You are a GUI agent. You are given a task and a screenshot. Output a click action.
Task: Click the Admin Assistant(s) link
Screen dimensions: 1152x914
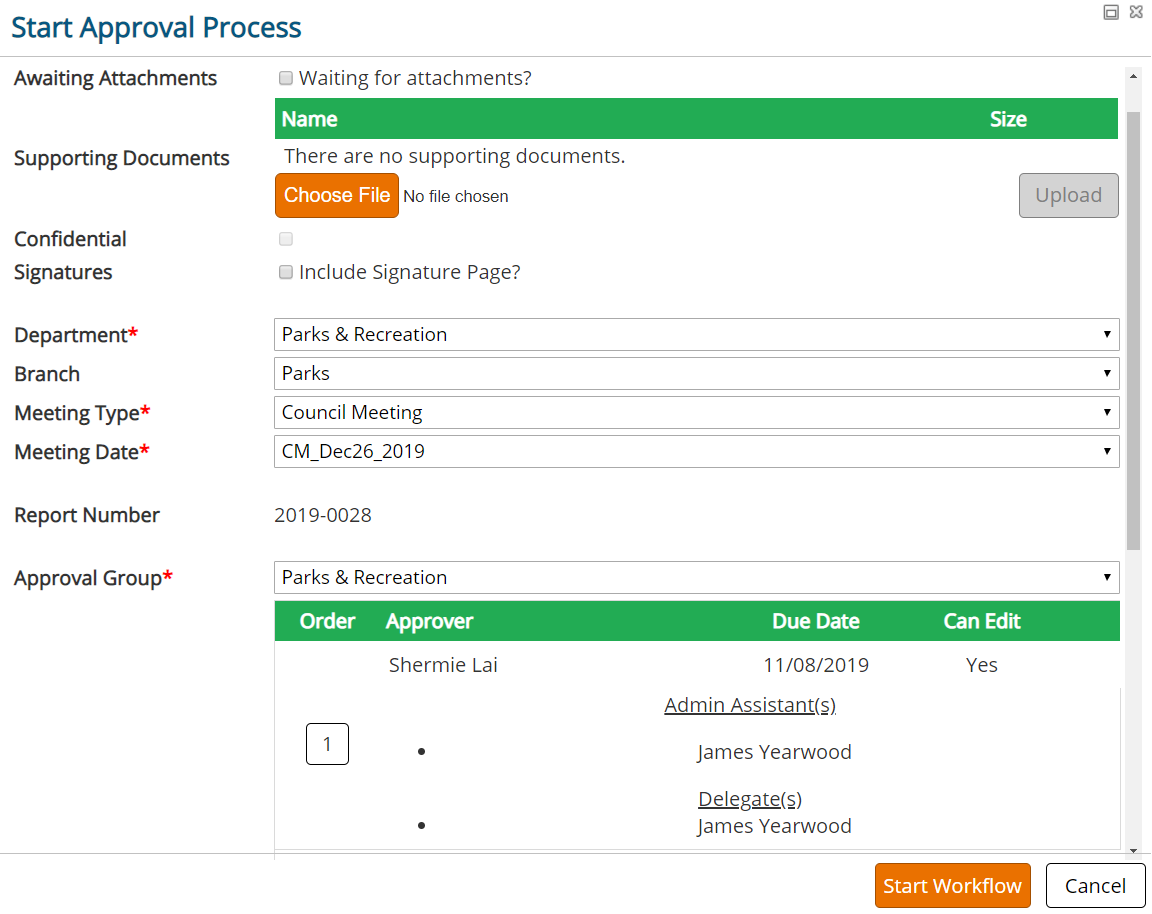point(750,705)
